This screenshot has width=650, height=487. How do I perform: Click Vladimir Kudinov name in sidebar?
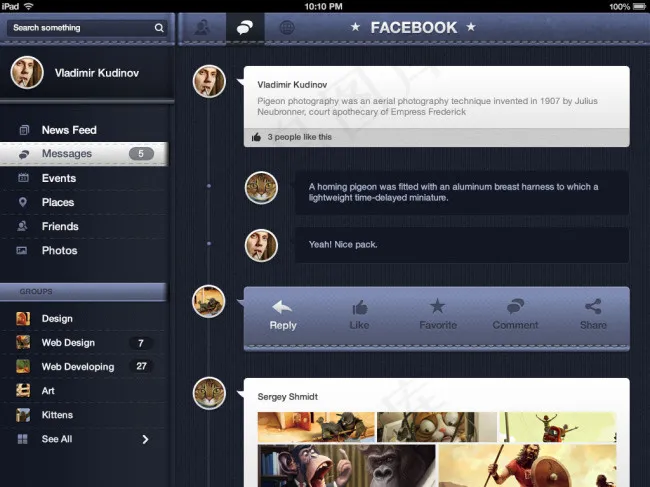(97, 73)
